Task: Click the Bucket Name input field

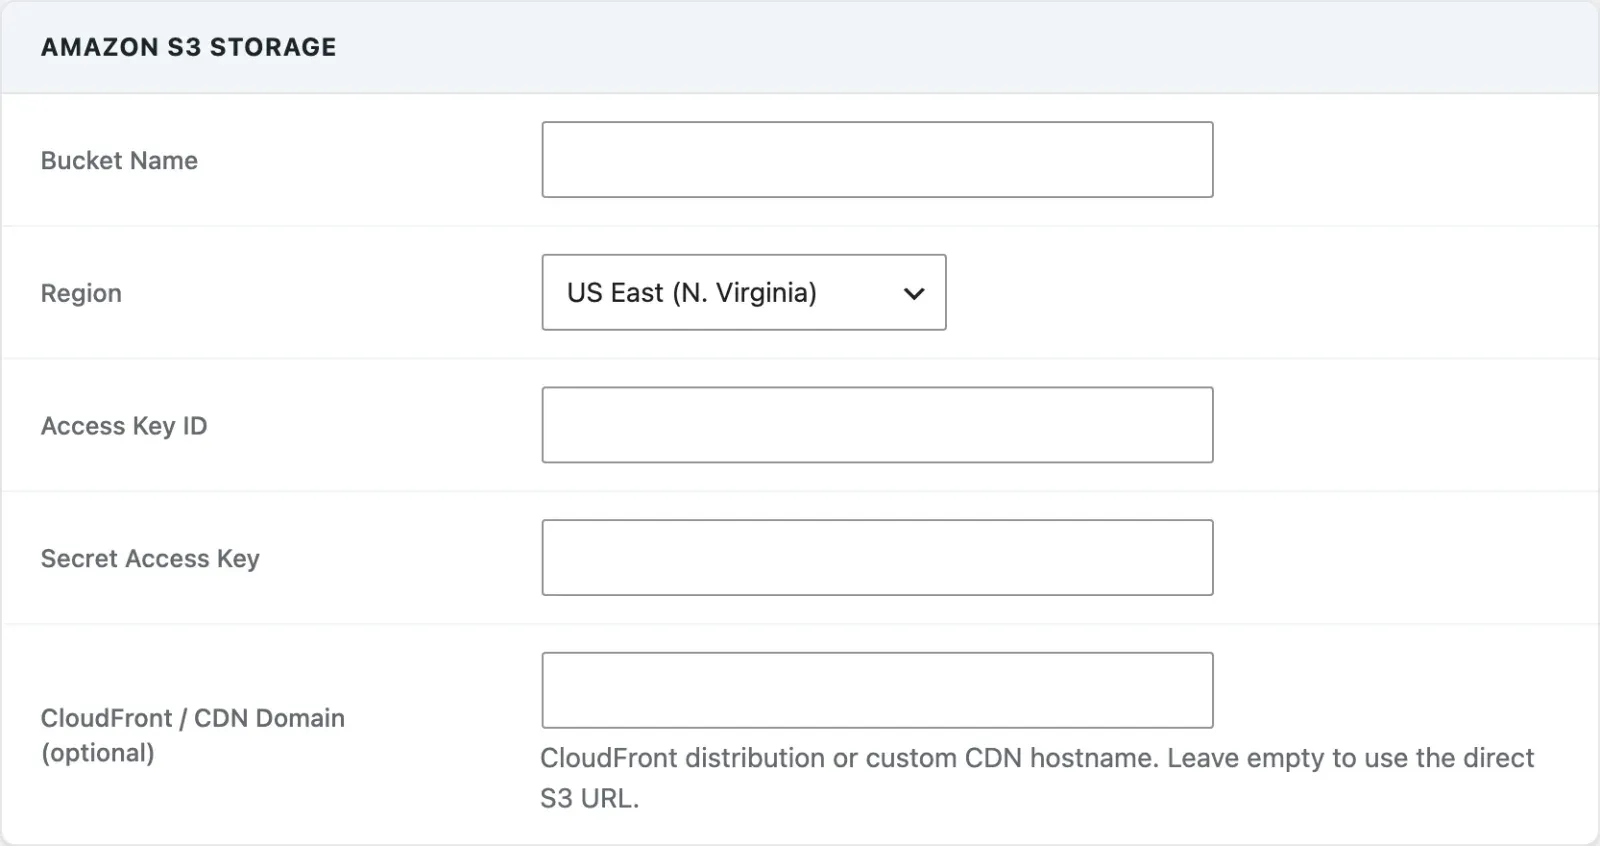Action: pos(877,160)
